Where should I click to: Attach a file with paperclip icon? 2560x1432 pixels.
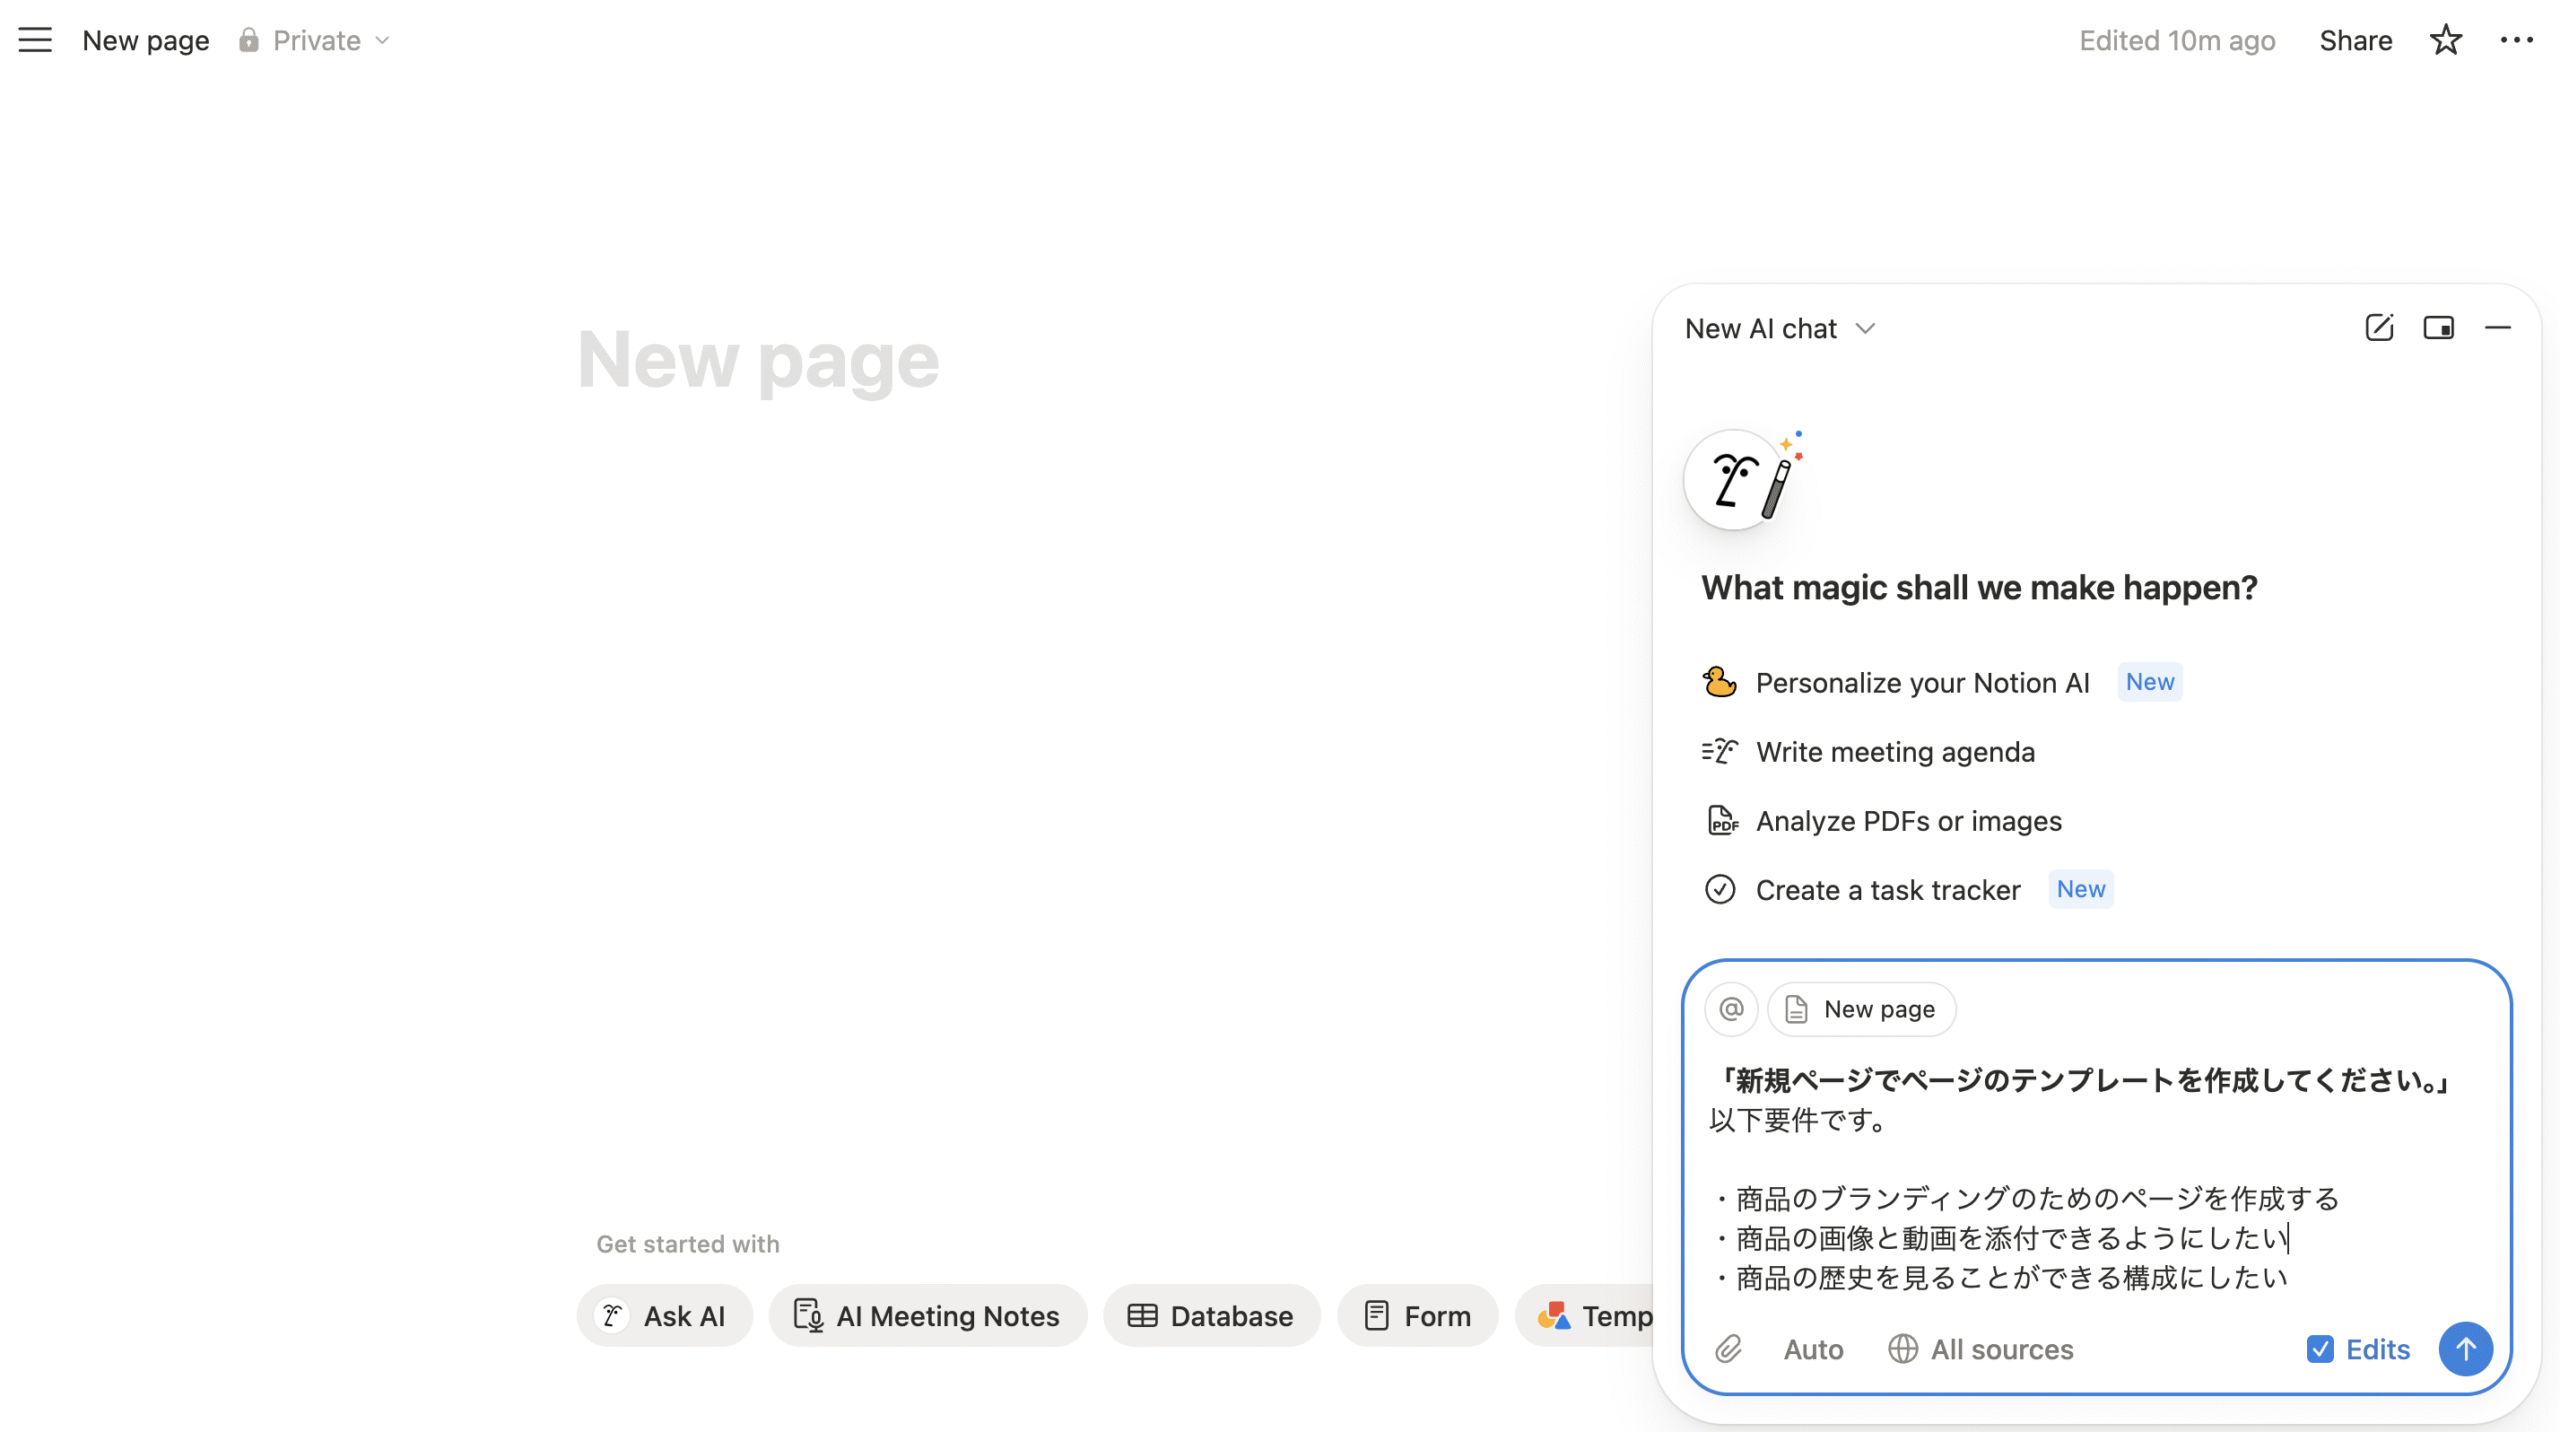pos(1728,1349)
